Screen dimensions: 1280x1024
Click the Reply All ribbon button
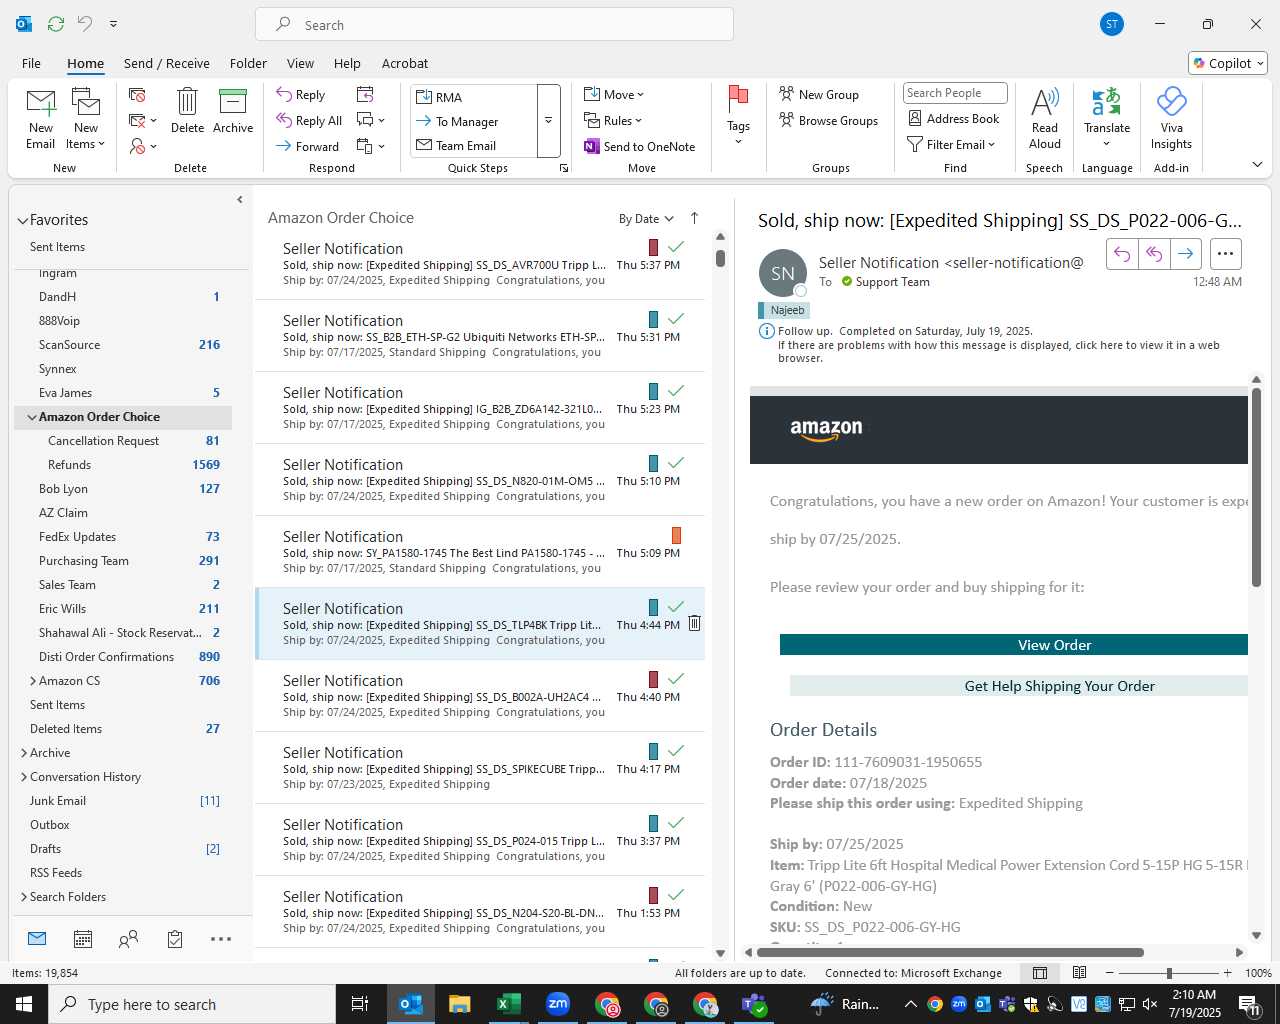pyautogui.click(x=310, y=121)
